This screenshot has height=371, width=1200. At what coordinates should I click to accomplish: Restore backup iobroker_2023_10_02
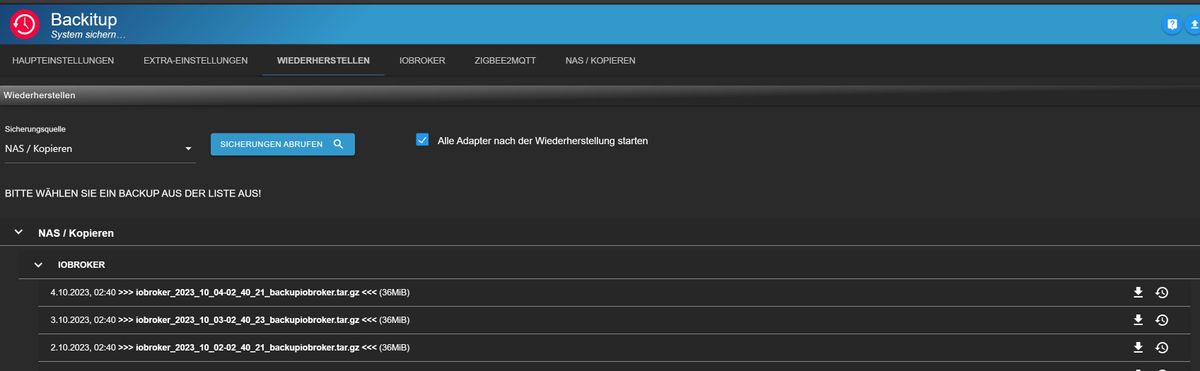point(1162,347)
